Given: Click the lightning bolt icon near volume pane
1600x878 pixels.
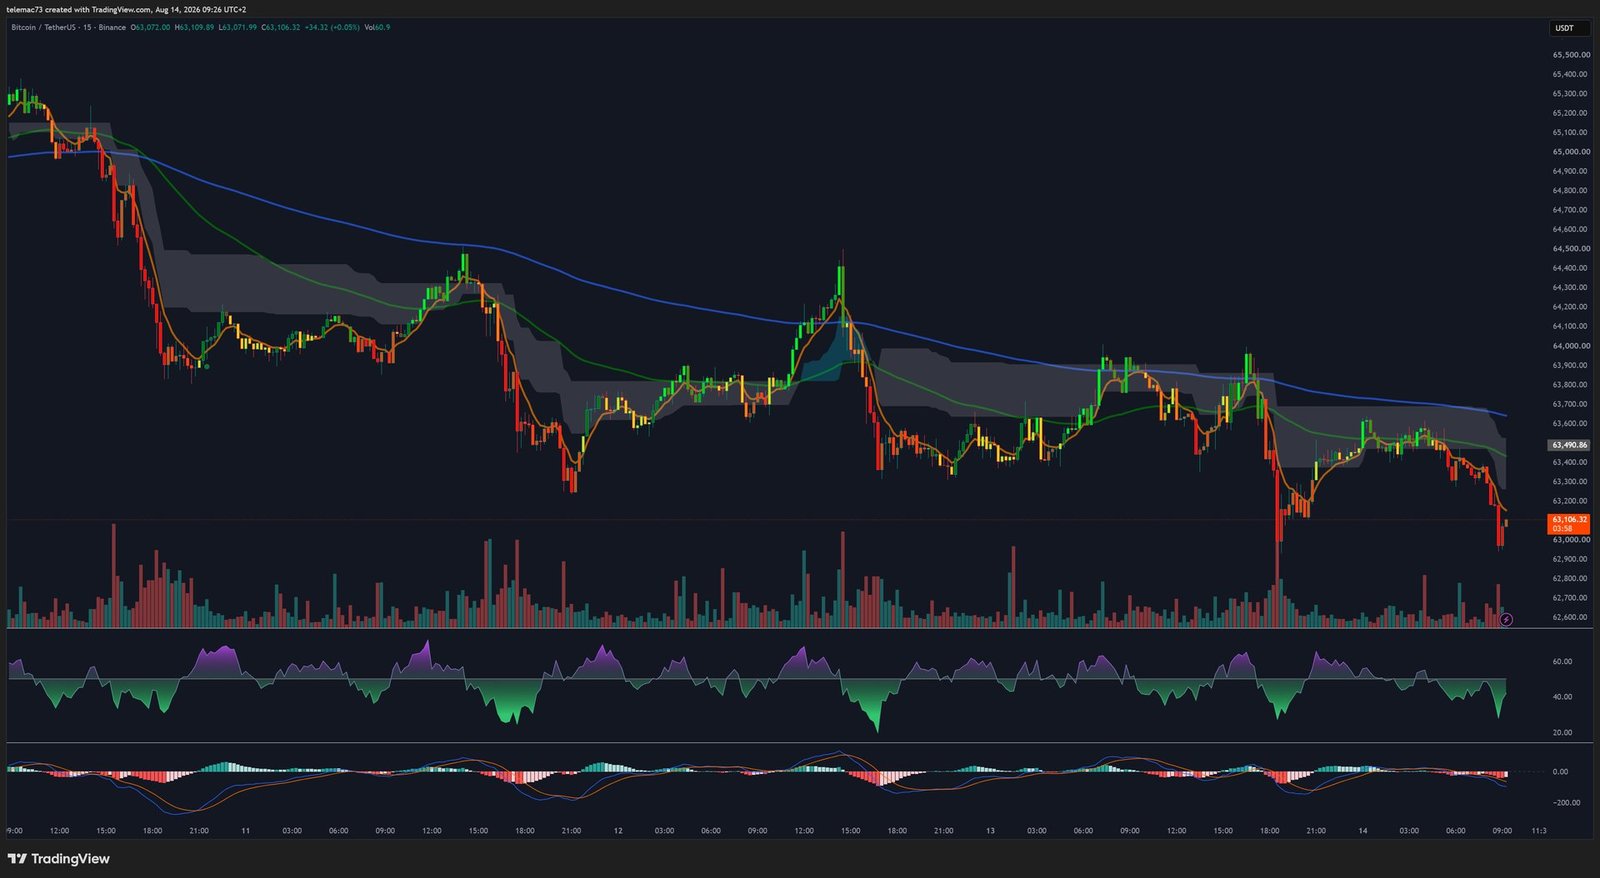Looking at the screenshot, I should (x=1506, y=619).
